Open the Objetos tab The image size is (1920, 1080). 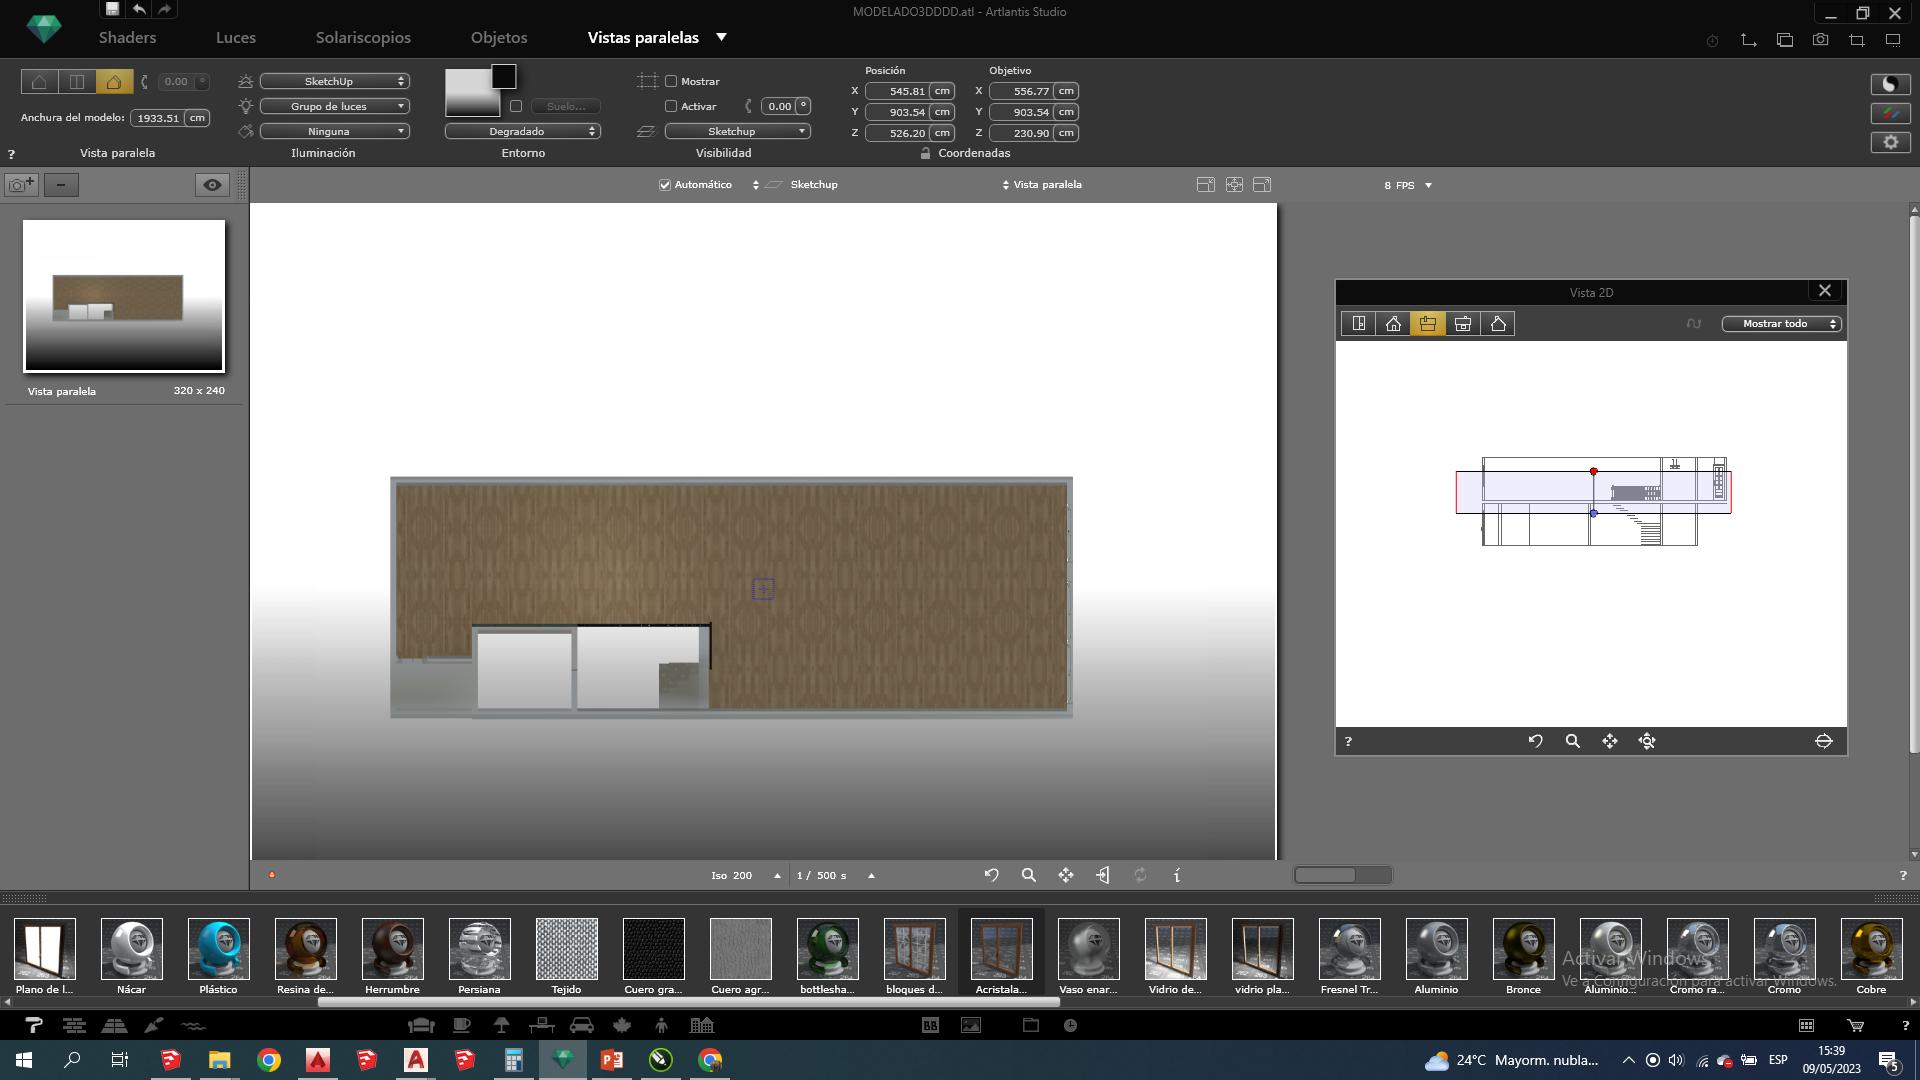(498, 37)
